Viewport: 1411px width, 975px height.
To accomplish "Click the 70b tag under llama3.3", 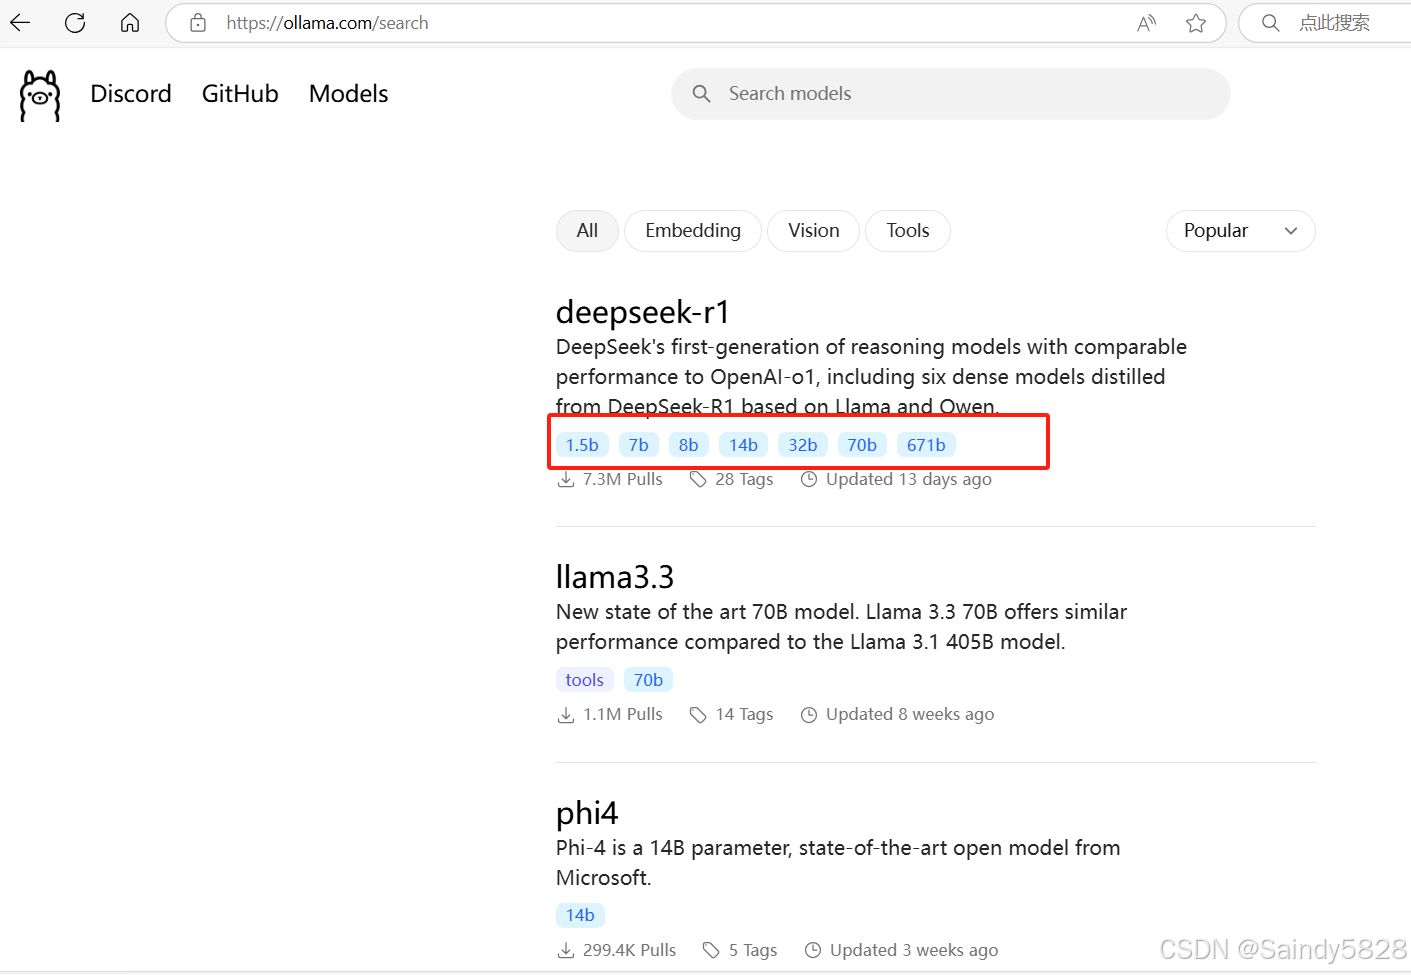I will coord(648,680).
